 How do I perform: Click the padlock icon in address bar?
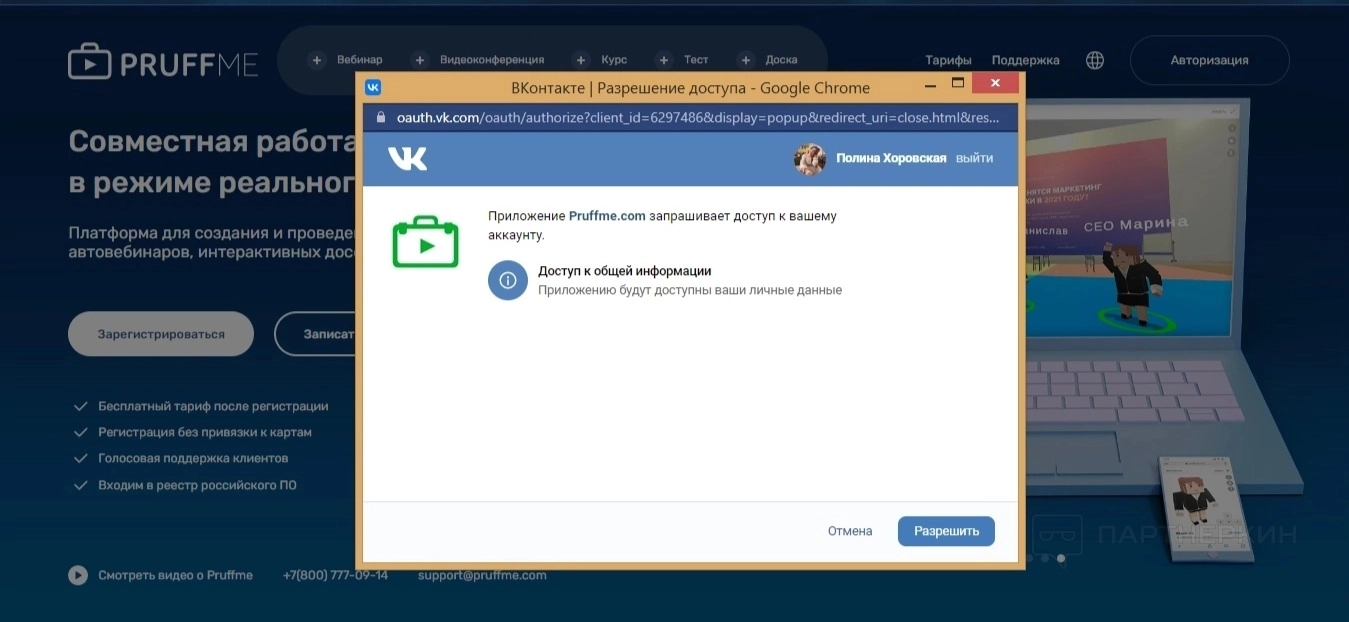(x=380, y=118)
